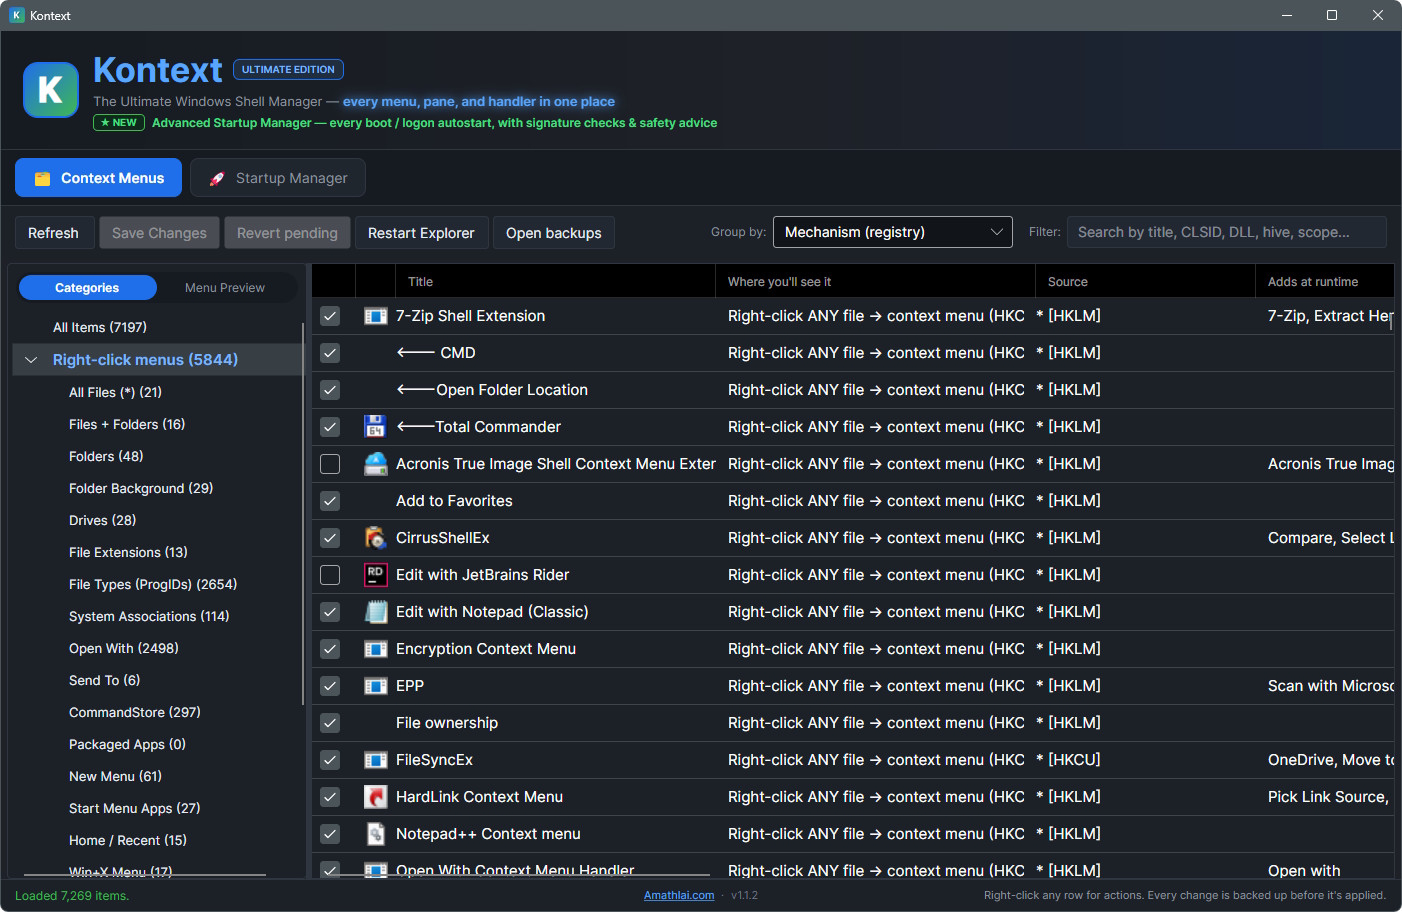Screen dimensions: 1402x912
Task: Switch to the Startup Manager tab
Action: point(278,178)
